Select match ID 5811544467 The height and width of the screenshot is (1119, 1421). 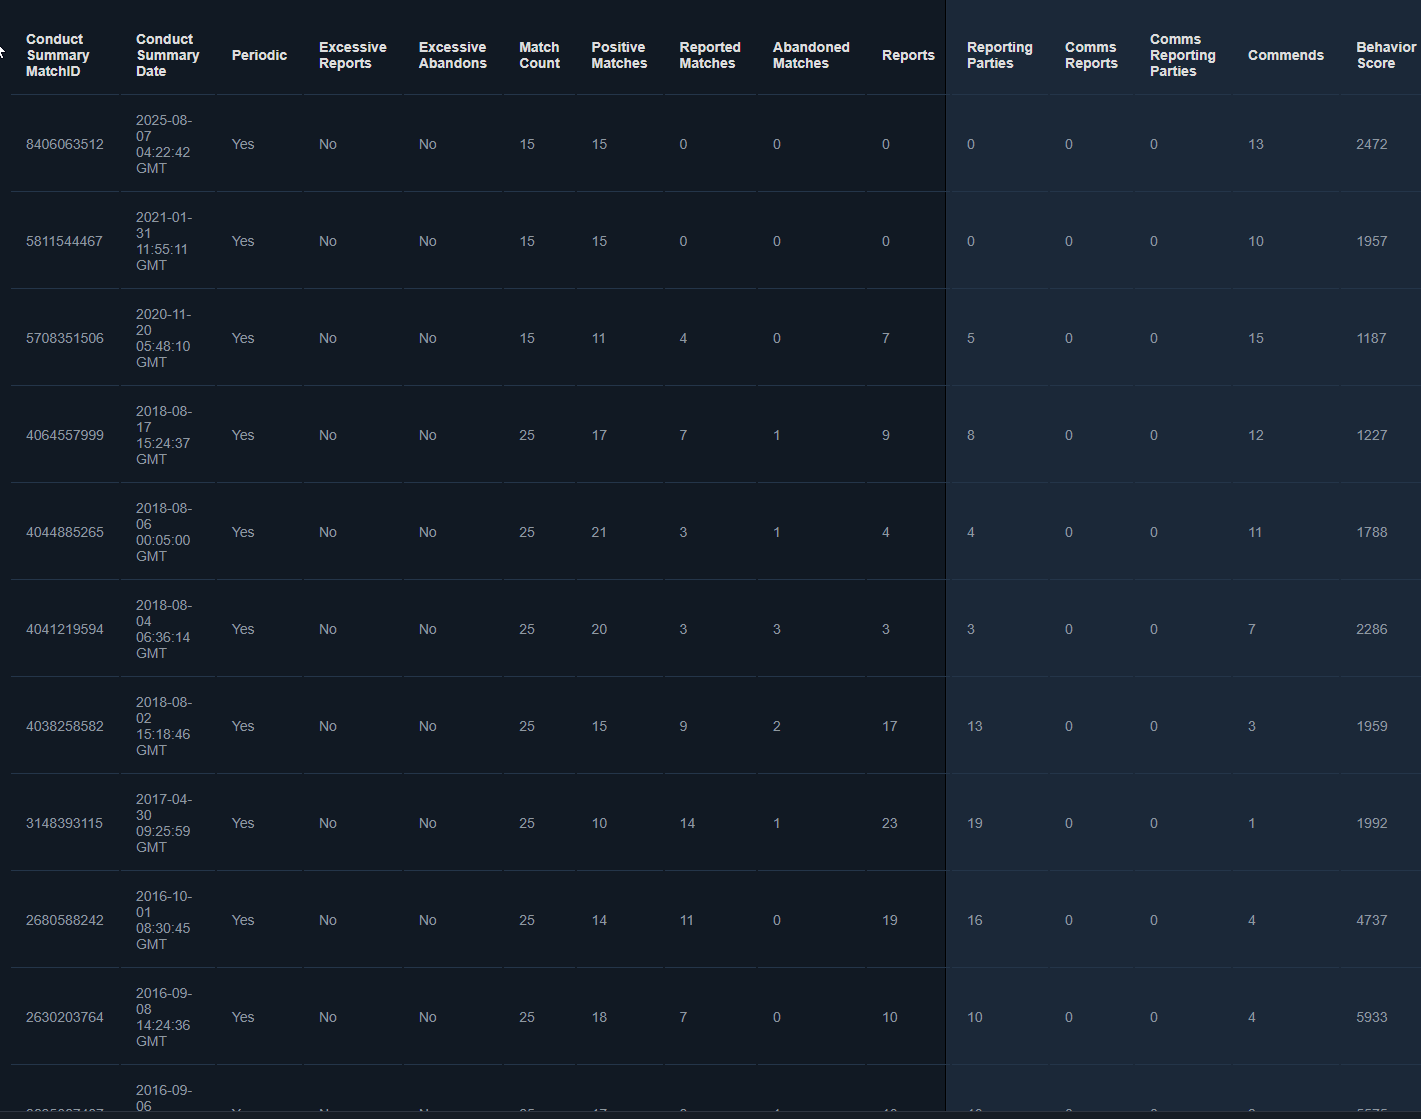pos(64,241)
